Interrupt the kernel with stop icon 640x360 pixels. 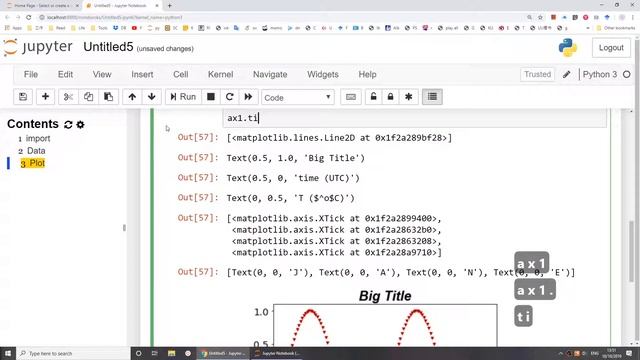pyautogui.click(x=211, y=97)
